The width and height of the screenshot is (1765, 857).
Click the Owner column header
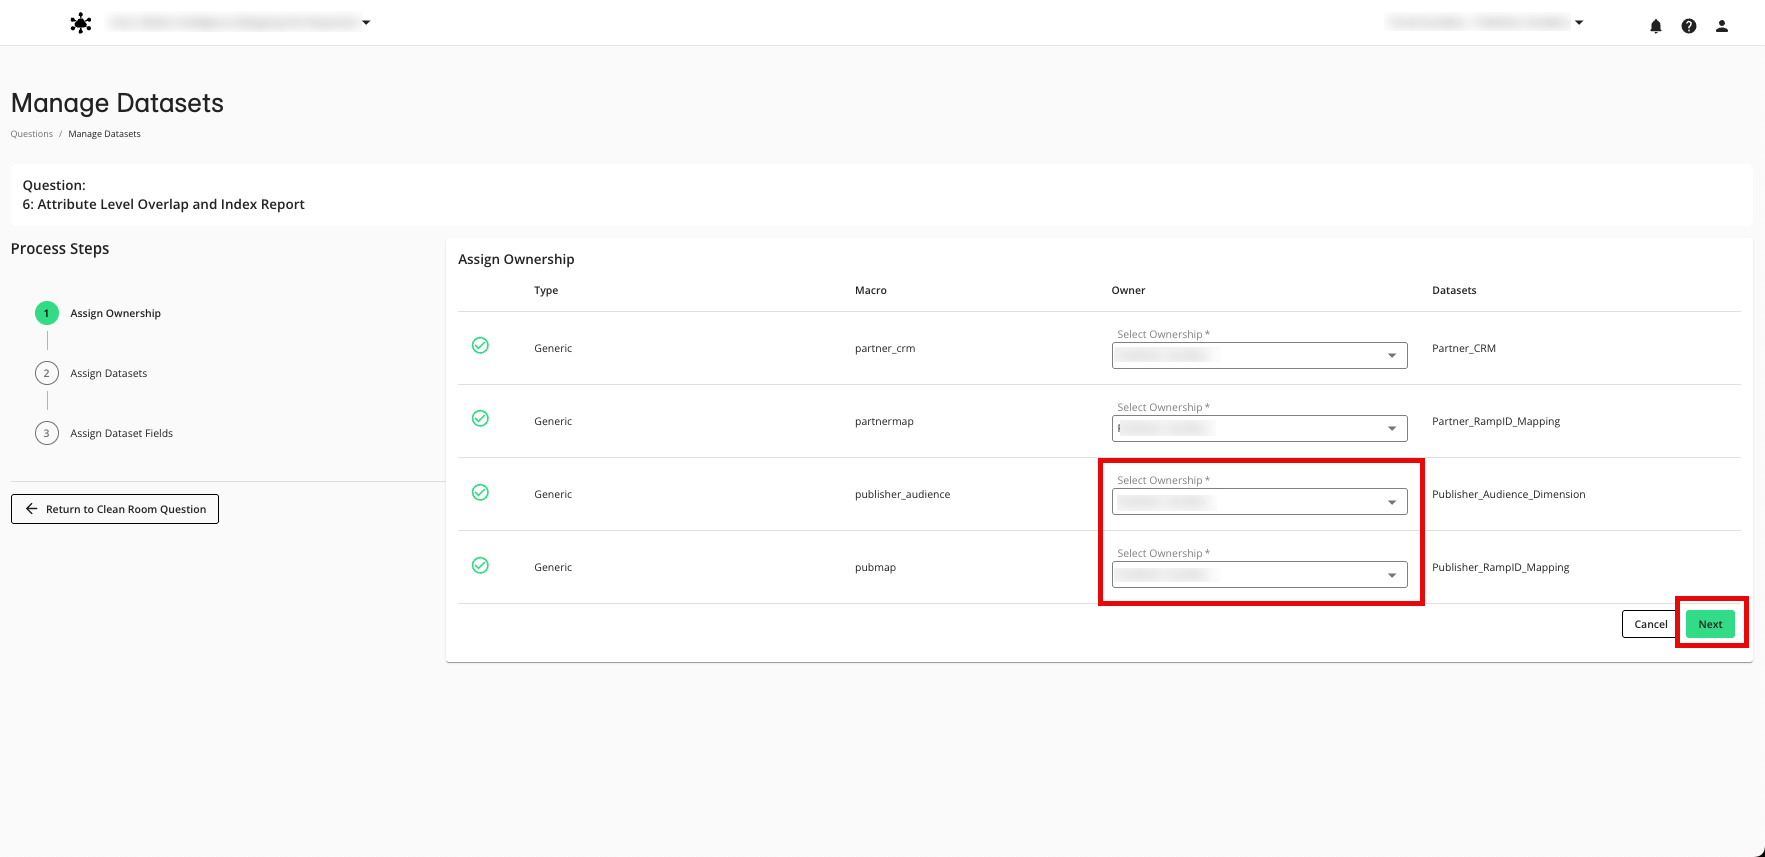(x=1128, y=290)
